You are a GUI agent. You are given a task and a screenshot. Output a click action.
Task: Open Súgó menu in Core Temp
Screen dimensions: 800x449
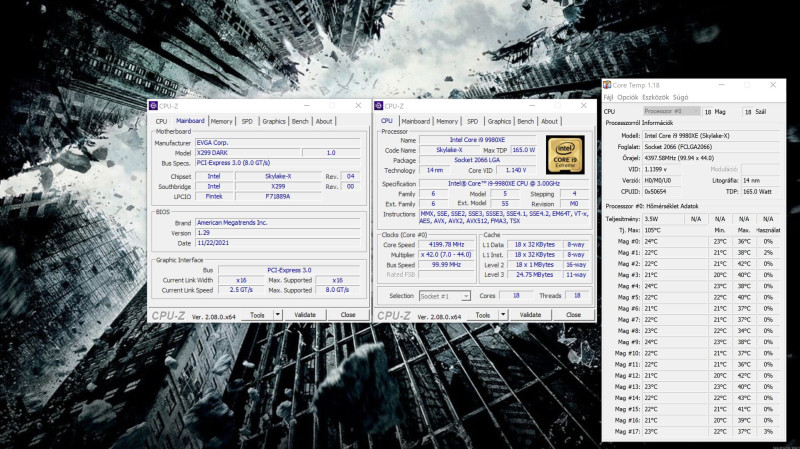681,97
